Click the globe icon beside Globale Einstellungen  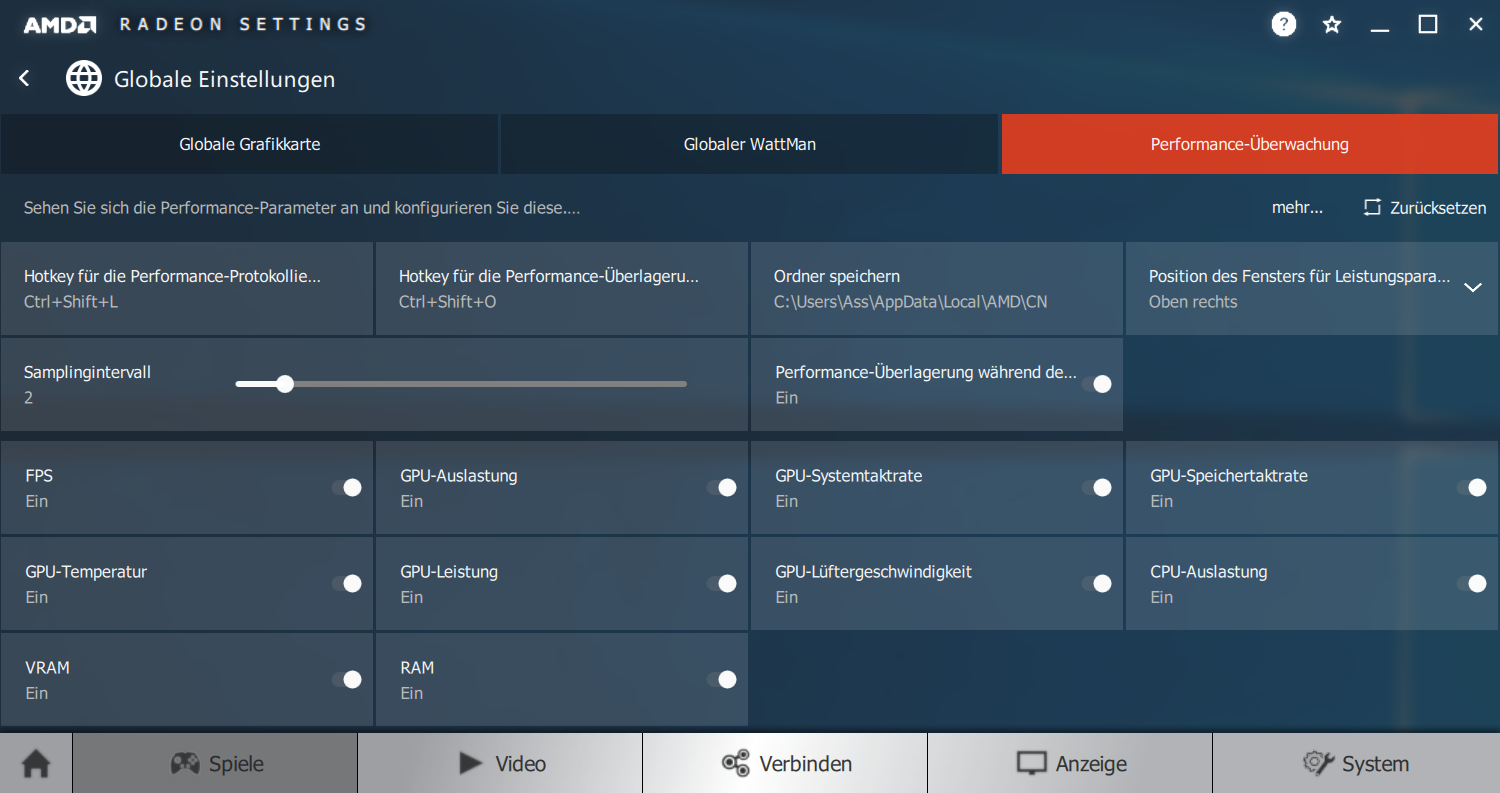pyautogui.click(x=84, y=78)
